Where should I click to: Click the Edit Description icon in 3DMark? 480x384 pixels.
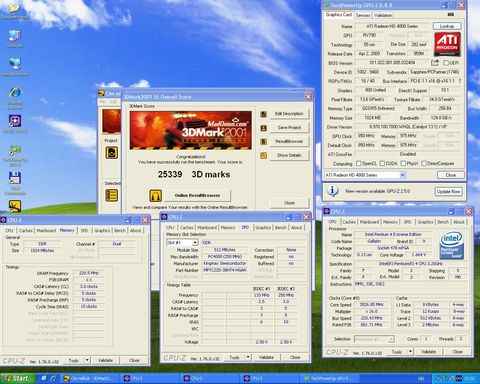263,114
